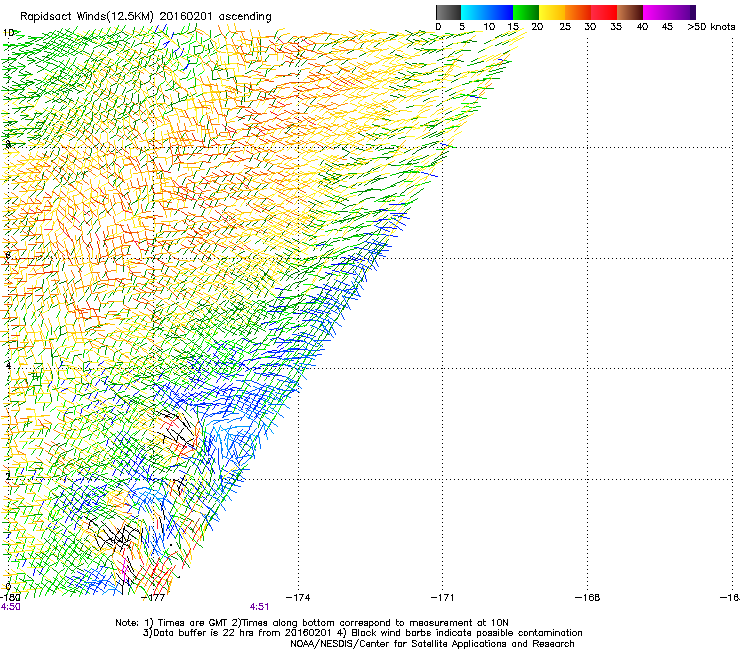This screenshot has width=740, height=650.
Task: Click the brown 35-40 knots legend swatch
Action: pyautogui.click(x=630, y=12)
